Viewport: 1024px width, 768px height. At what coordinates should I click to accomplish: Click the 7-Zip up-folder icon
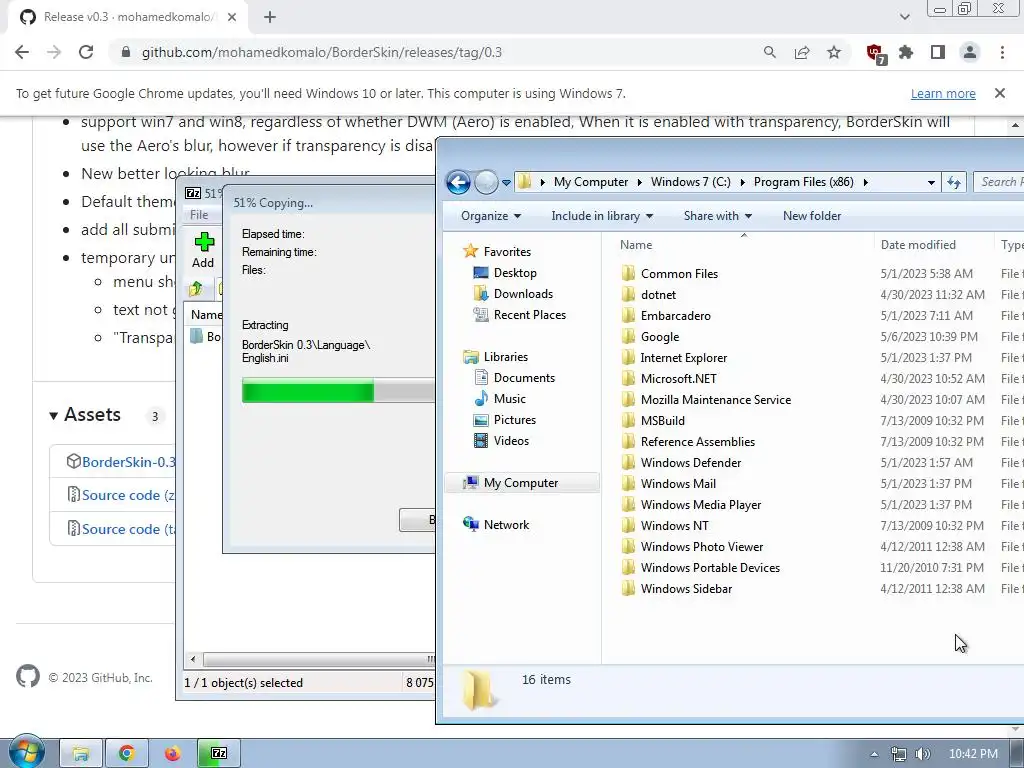coord(195,288)
